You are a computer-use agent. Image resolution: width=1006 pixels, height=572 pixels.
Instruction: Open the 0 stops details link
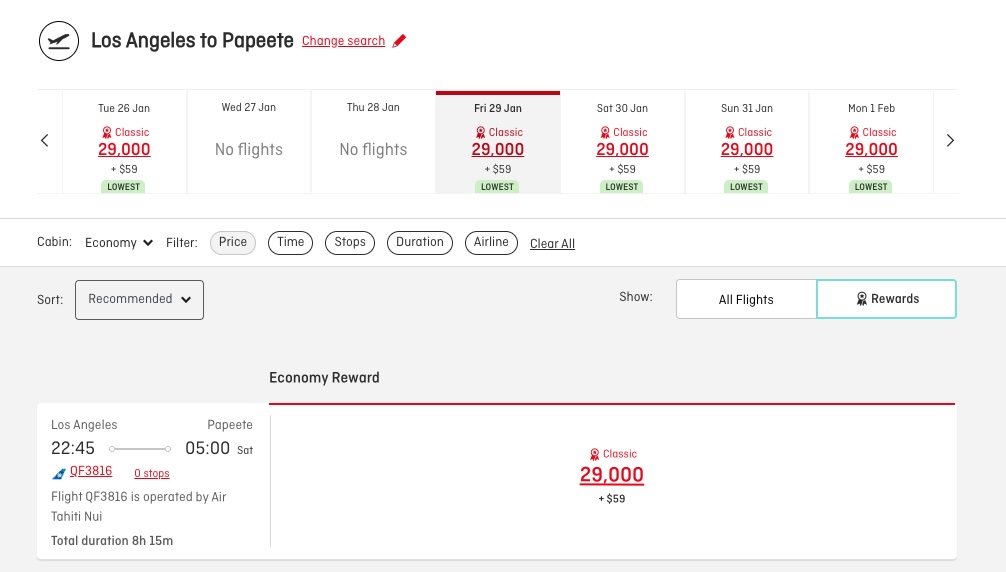click(151, 473)
